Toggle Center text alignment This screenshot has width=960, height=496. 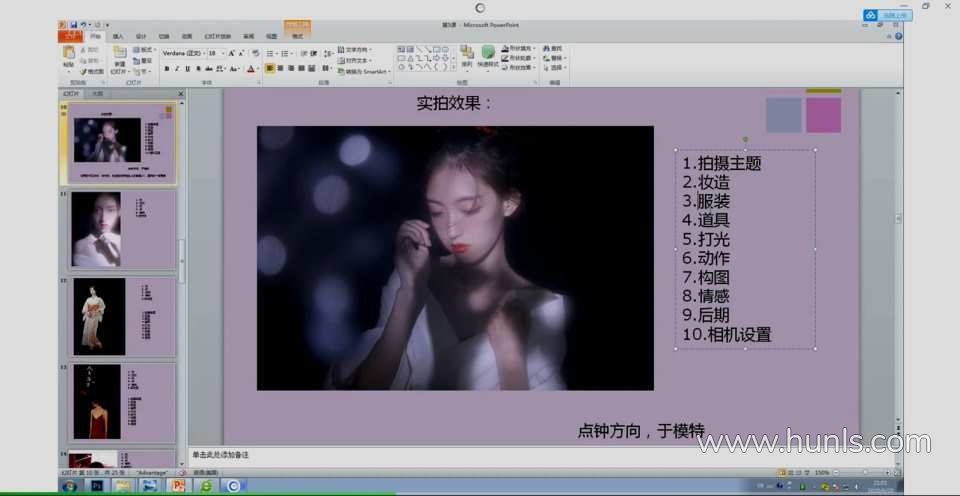click(281, 69)
